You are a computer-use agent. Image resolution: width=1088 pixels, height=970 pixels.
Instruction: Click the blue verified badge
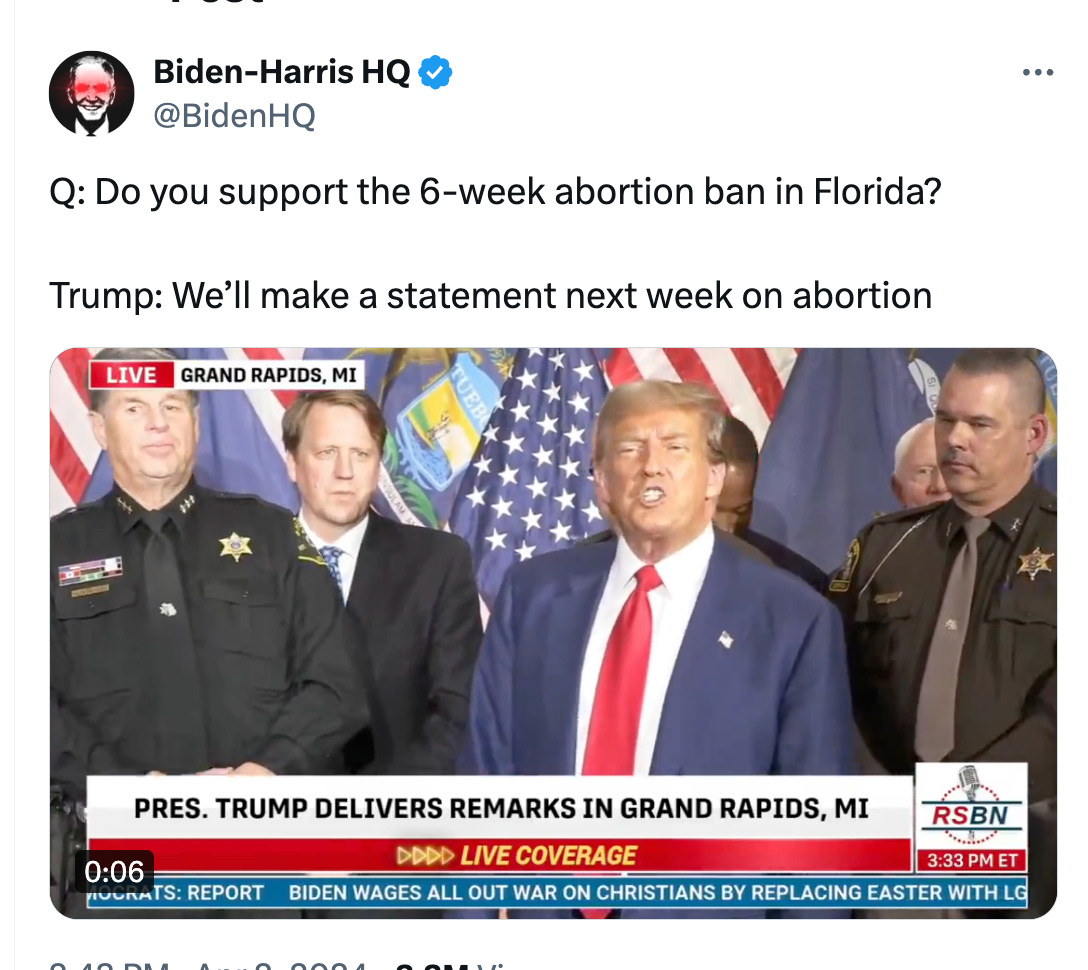(x=435, y=72)
